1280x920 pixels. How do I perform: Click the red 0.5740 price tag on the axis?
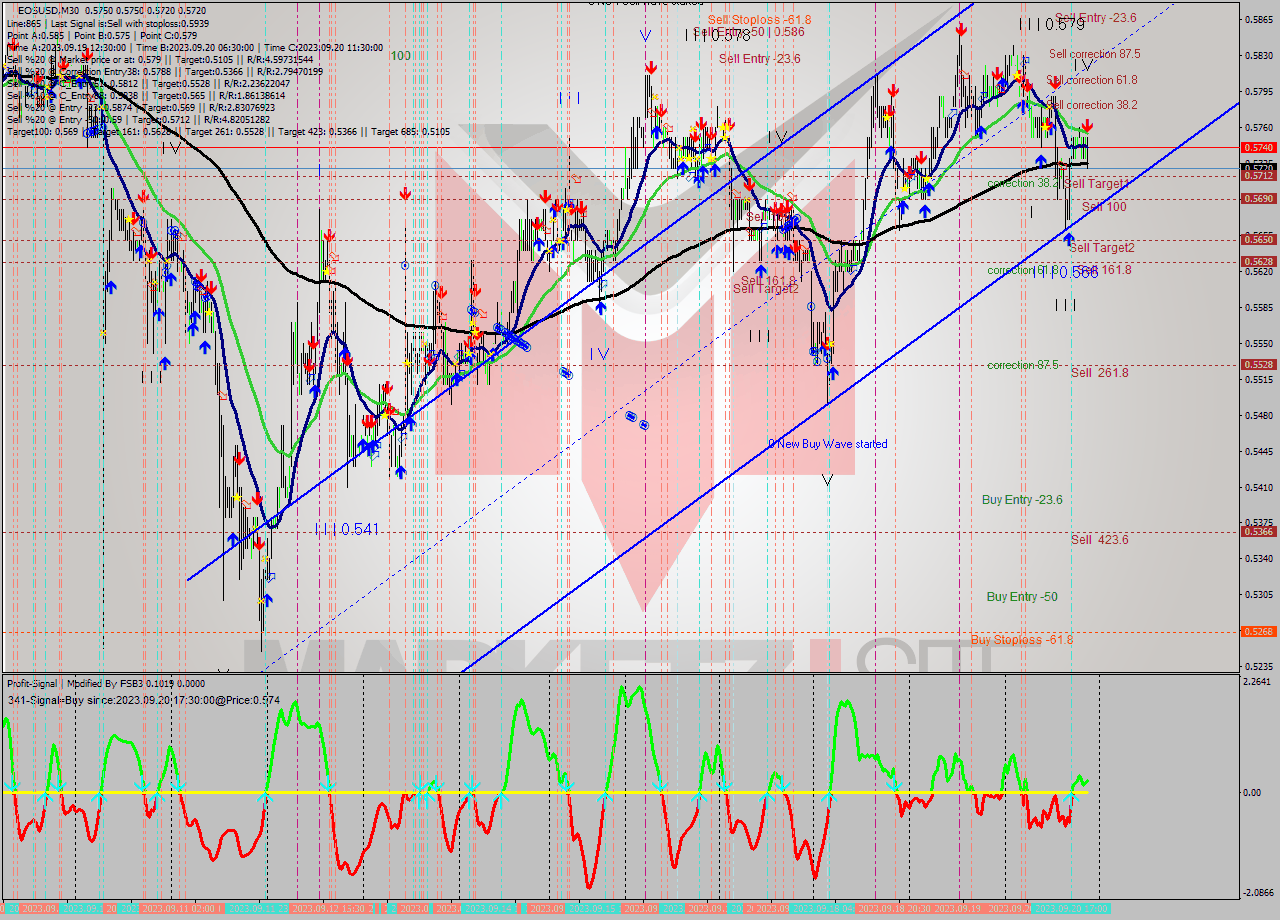1258,147
